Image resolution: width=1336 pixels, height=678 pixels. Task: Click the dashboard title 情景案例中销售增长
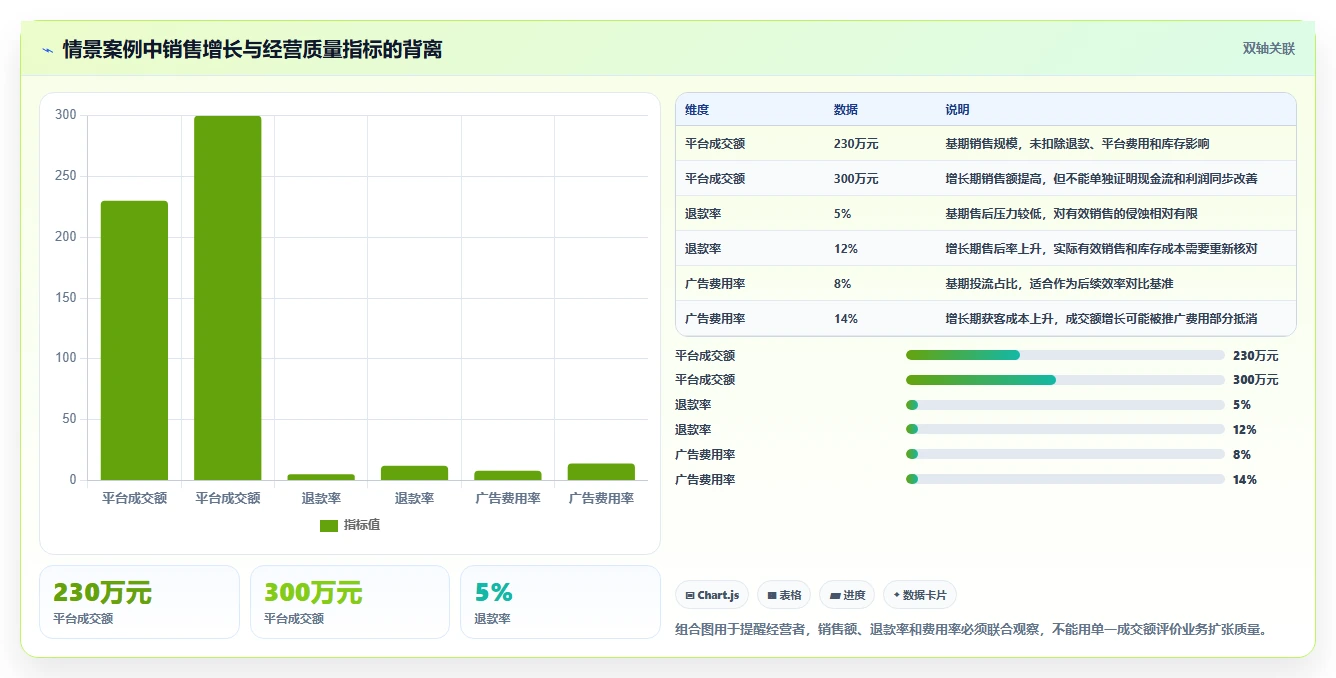coord(252,49)
